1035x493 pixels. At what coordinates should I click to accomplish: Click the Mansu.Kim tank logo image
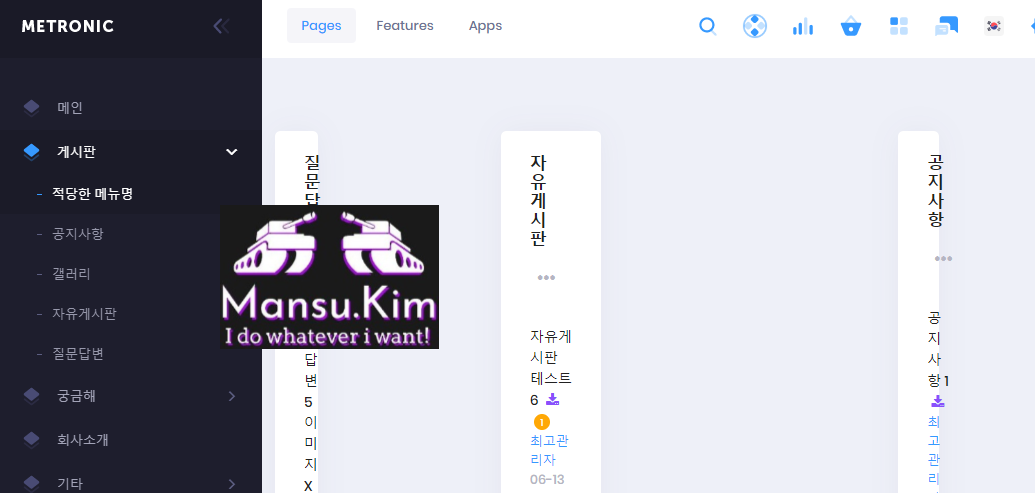coord(329,277)
